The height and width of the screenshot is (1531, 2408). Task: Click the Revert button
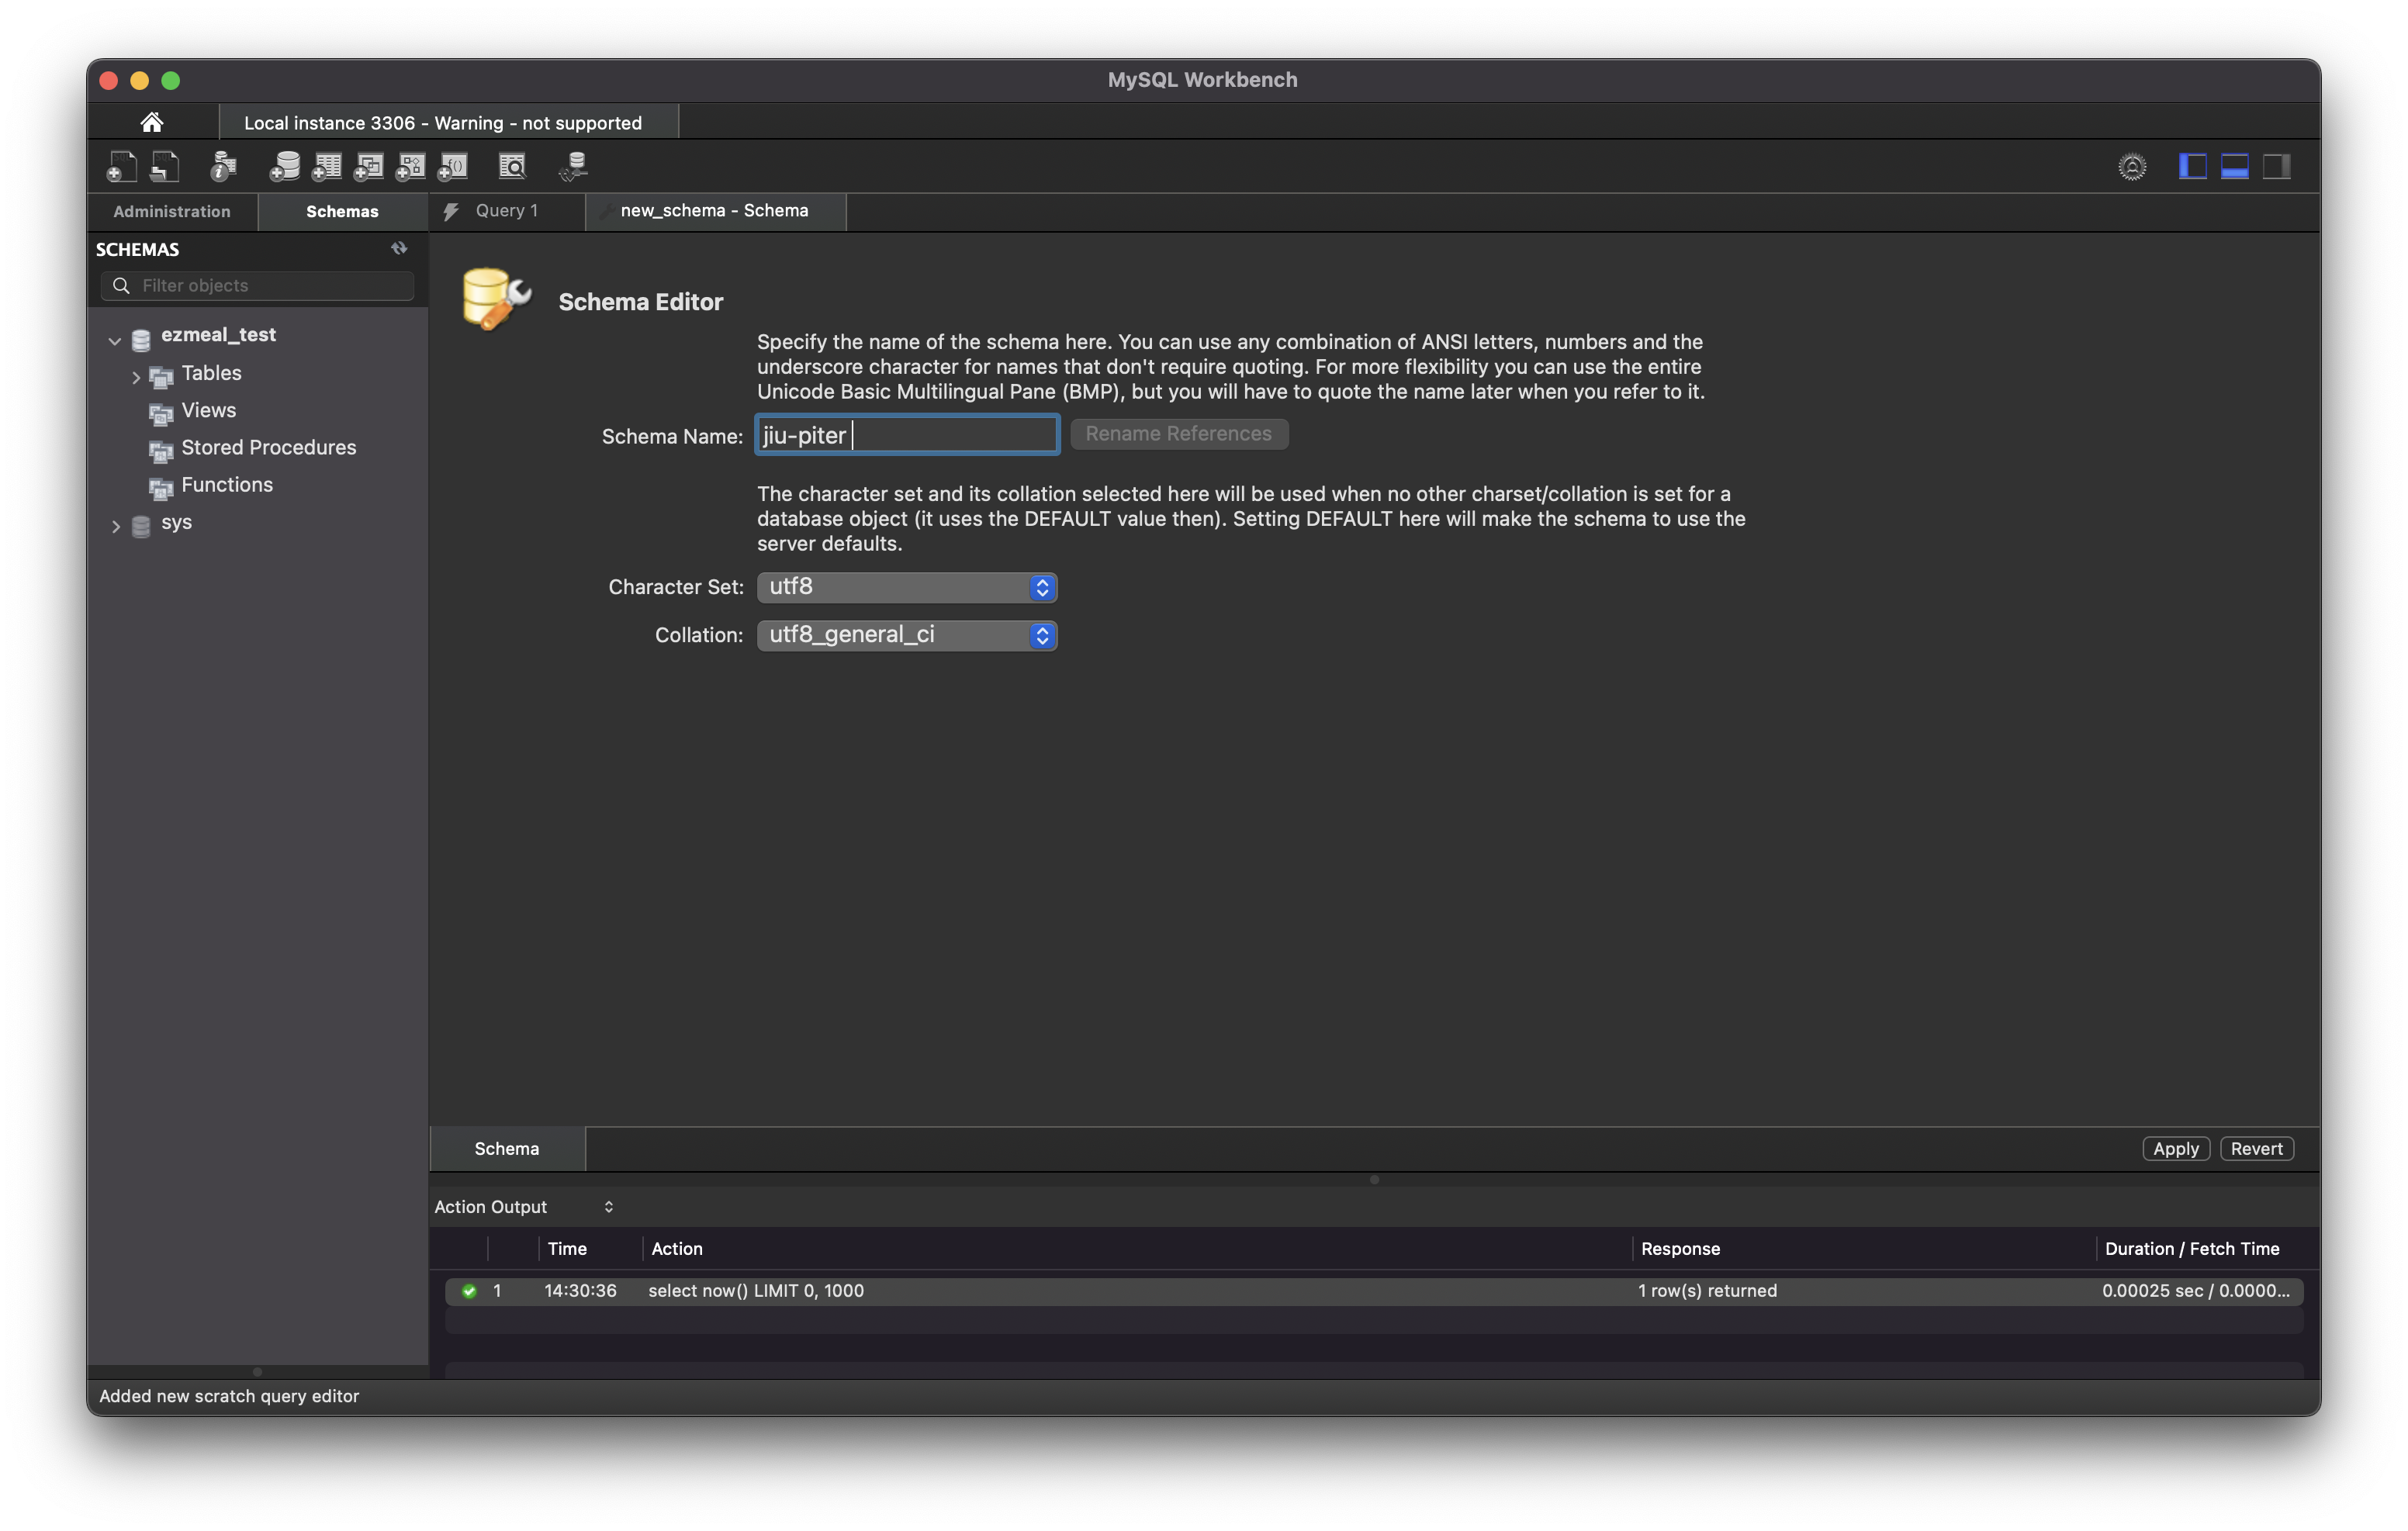(2256, 1148)
